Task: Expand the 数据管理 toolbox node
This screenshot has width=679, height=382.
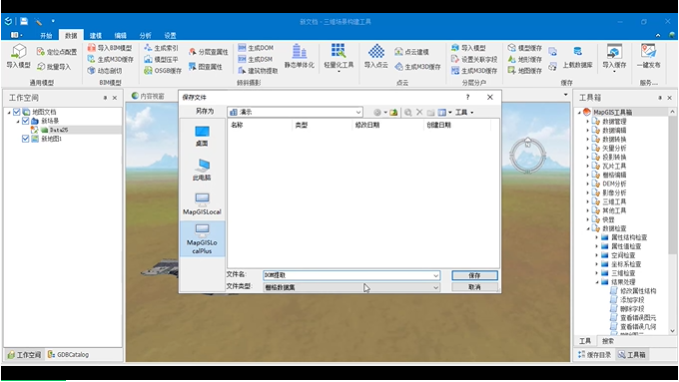Action: click(588, 121)
